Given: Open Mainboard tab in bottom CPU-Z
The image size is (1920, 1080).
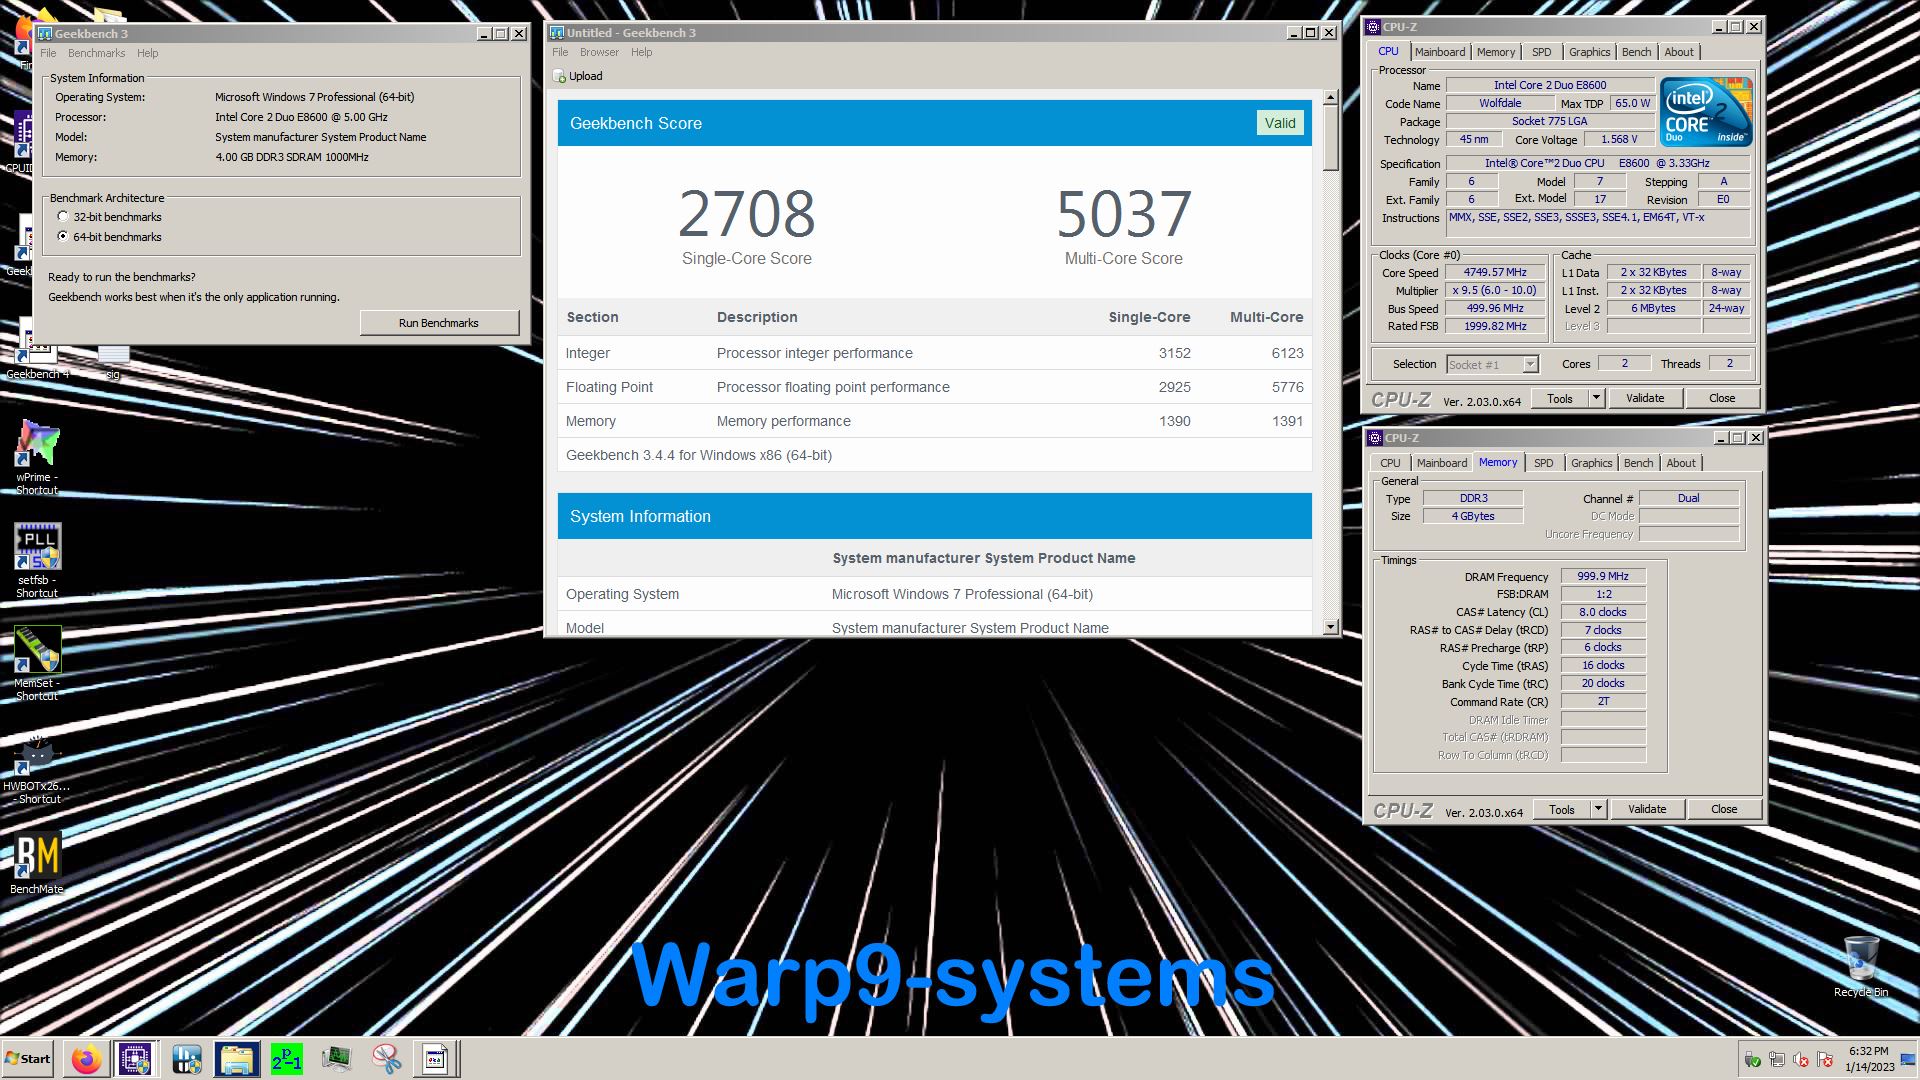Looking at the screenshot, I should point(1442,463).
